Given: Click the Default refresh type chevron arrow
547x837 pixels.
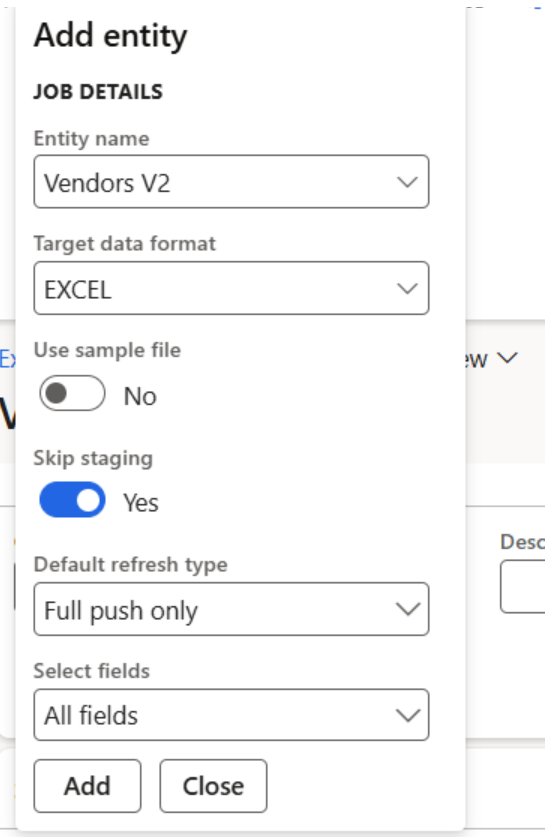Looking at the screenshot, I should pos(408,609).
